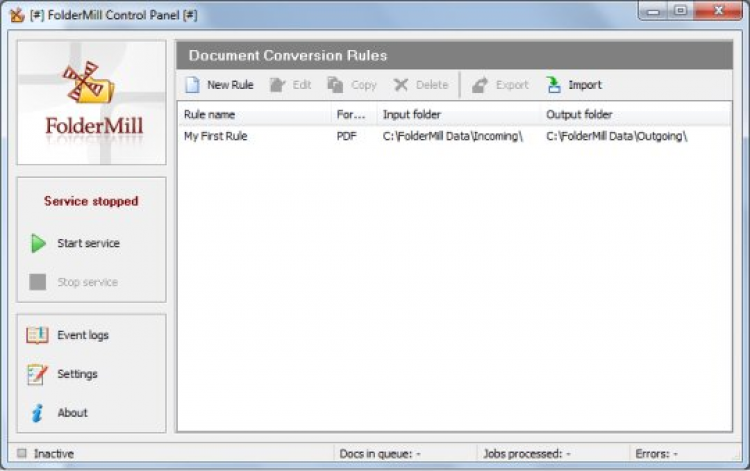
Task: Click the Edit rule icon
Action: point(277,85)
